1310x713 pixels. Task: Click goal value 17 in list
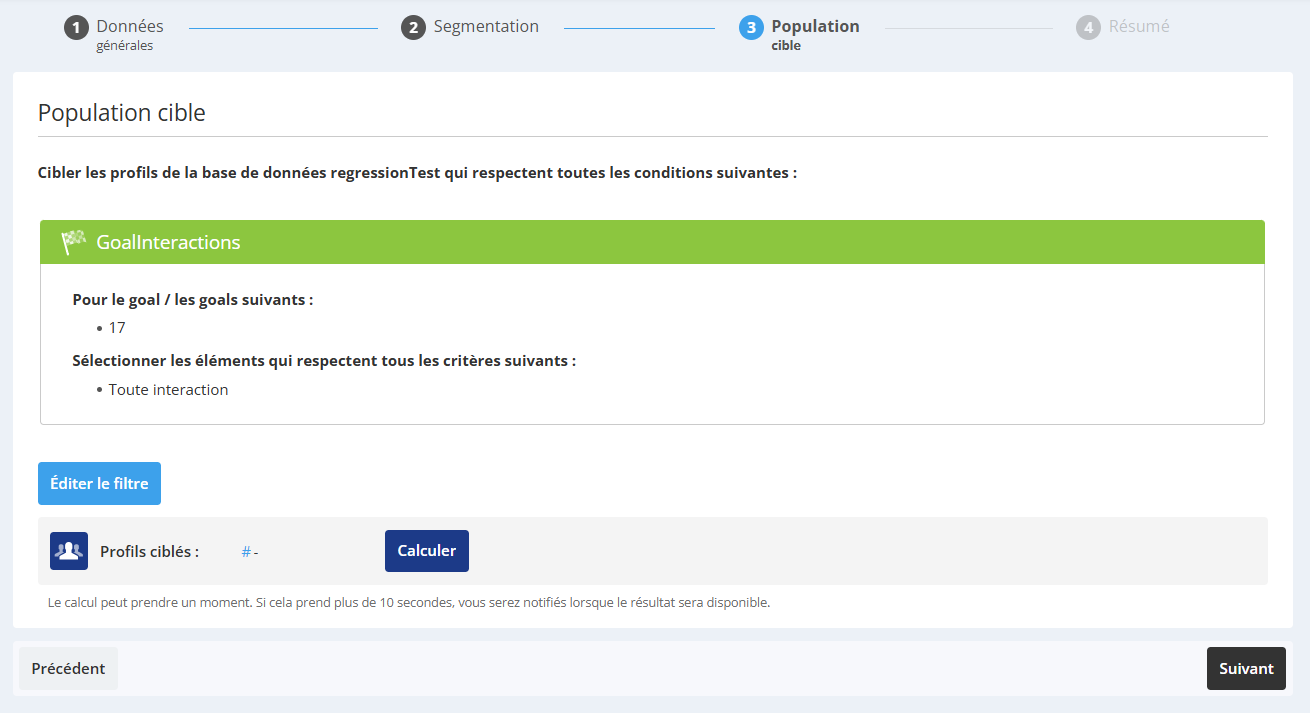tap(117, 328)
